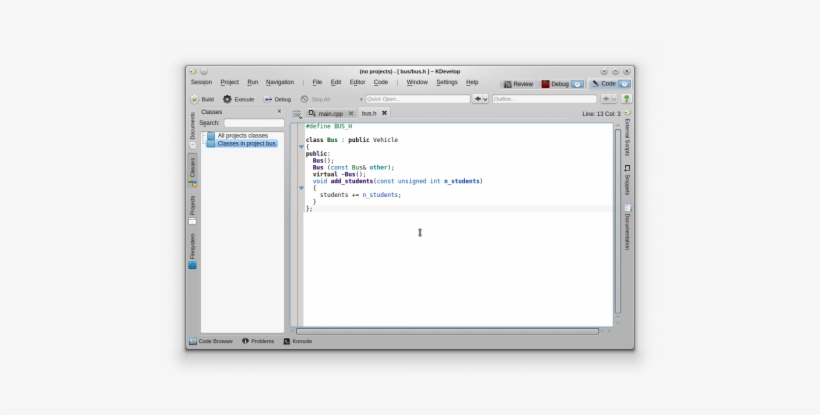Click the forward navigation arrow button
Screen dimensions: 820x415
pyautogui.click(x=606, y=99)
